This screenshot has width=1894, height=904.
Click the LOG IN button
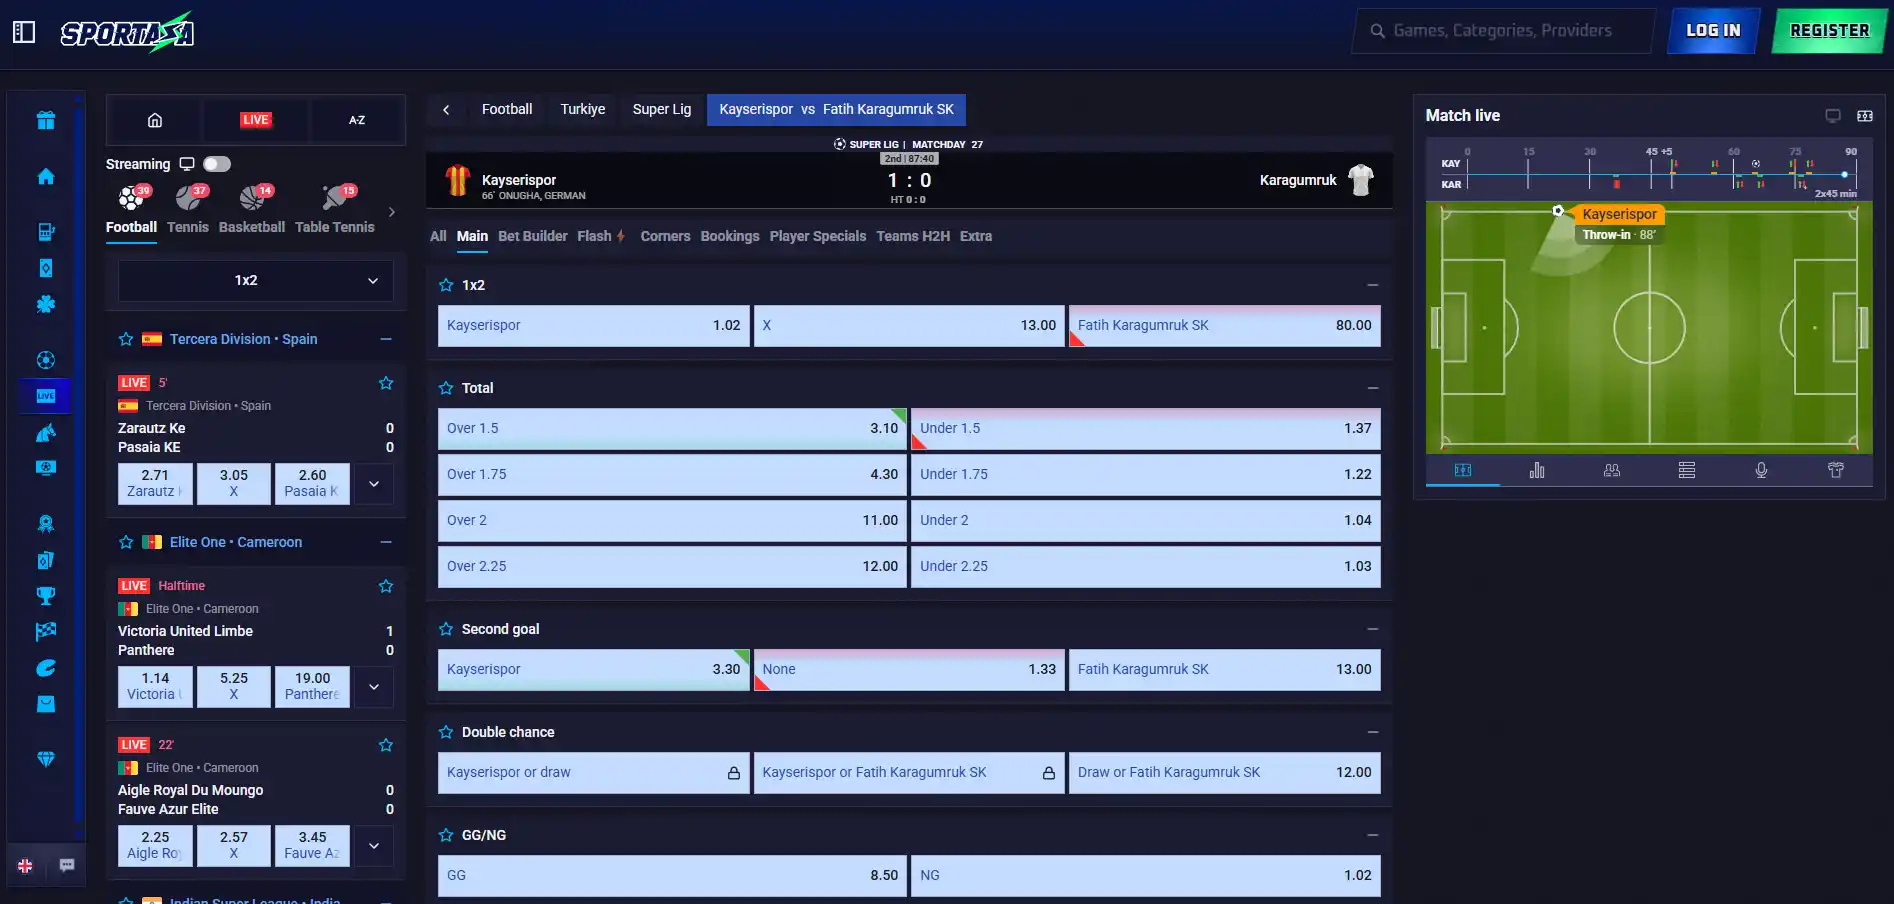click(x=1713, y=31)
